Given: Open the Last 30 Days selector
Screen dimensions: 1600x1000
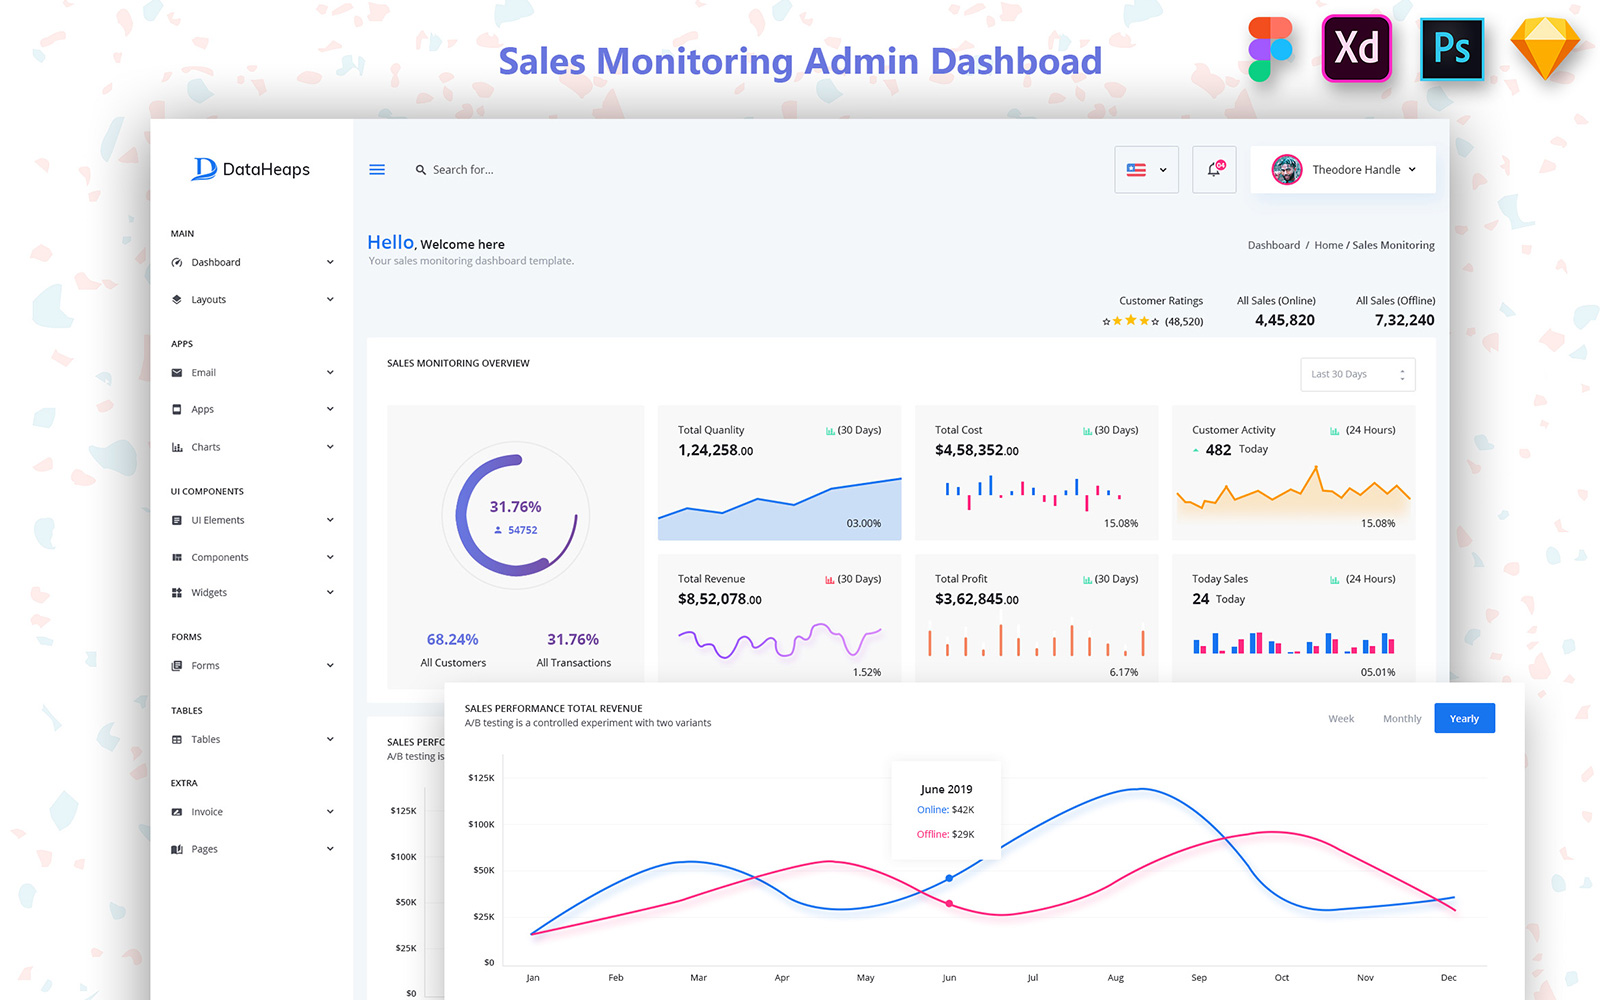Looking at the screenshot, I should coord(1357,374).
